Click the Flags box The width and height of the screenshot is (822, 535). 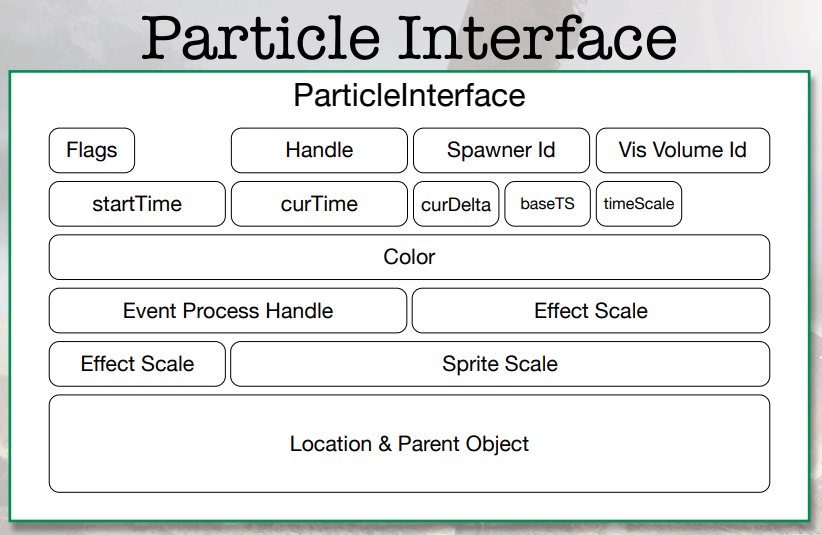coord(92,150)
